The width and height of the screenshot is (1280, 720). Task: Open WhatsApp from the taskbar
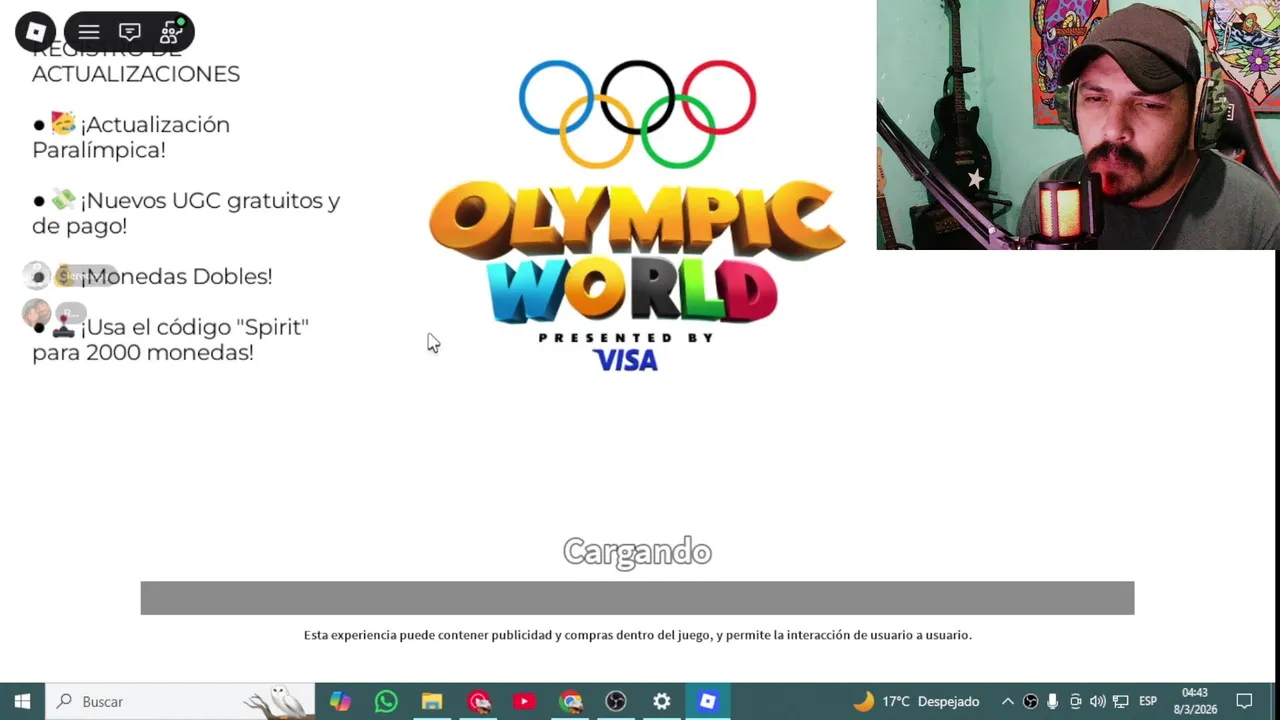pyautogui.click(x=386, y=701)
